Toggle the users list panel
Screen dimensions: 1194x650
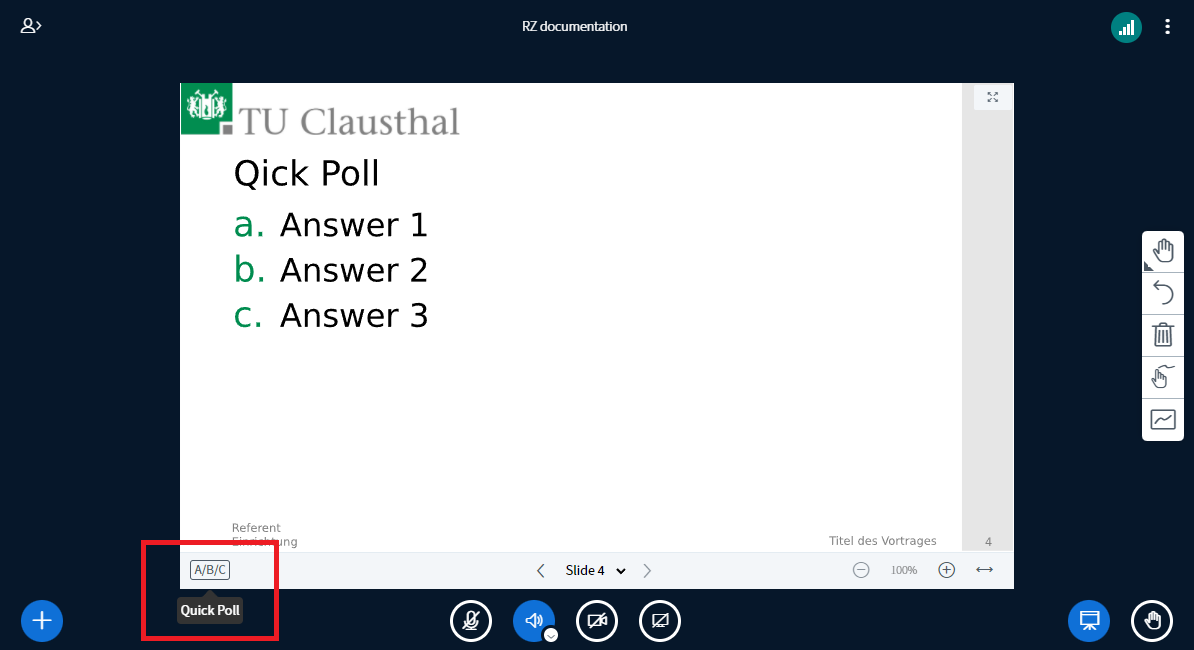tap(31, 26)
